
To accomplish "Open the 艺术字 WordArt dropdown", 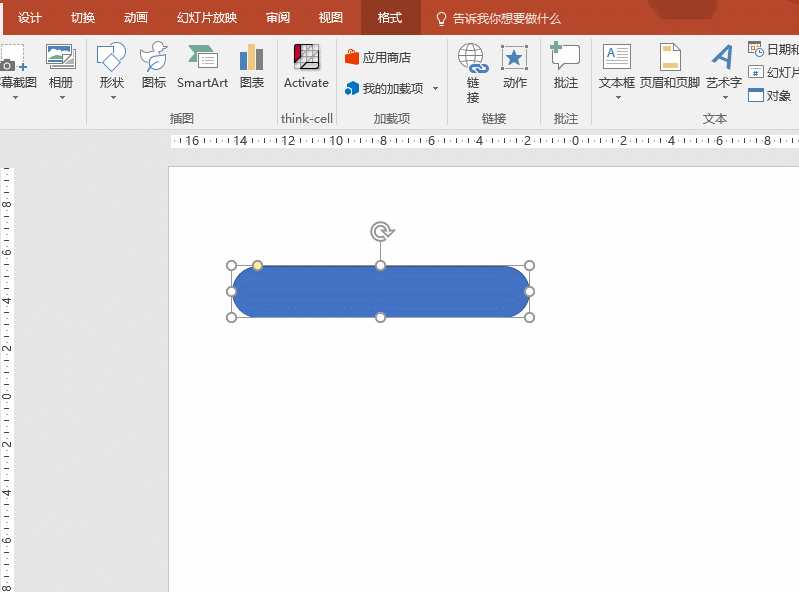I will click(724, 97).
